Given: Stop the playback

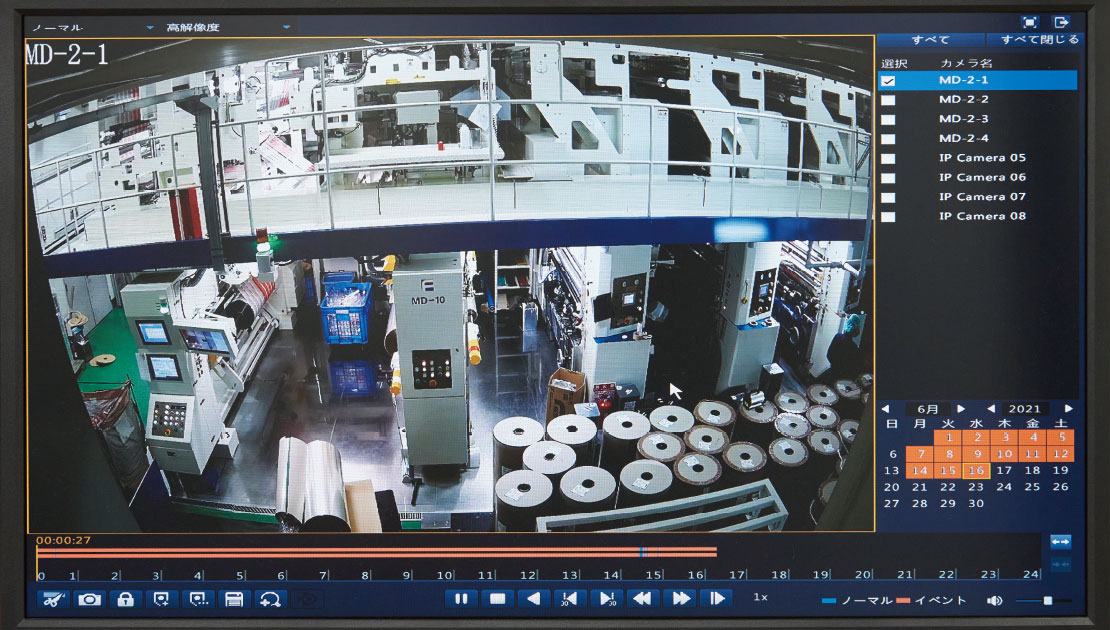Looking at the screenshot, I should (x=498, y=599).
